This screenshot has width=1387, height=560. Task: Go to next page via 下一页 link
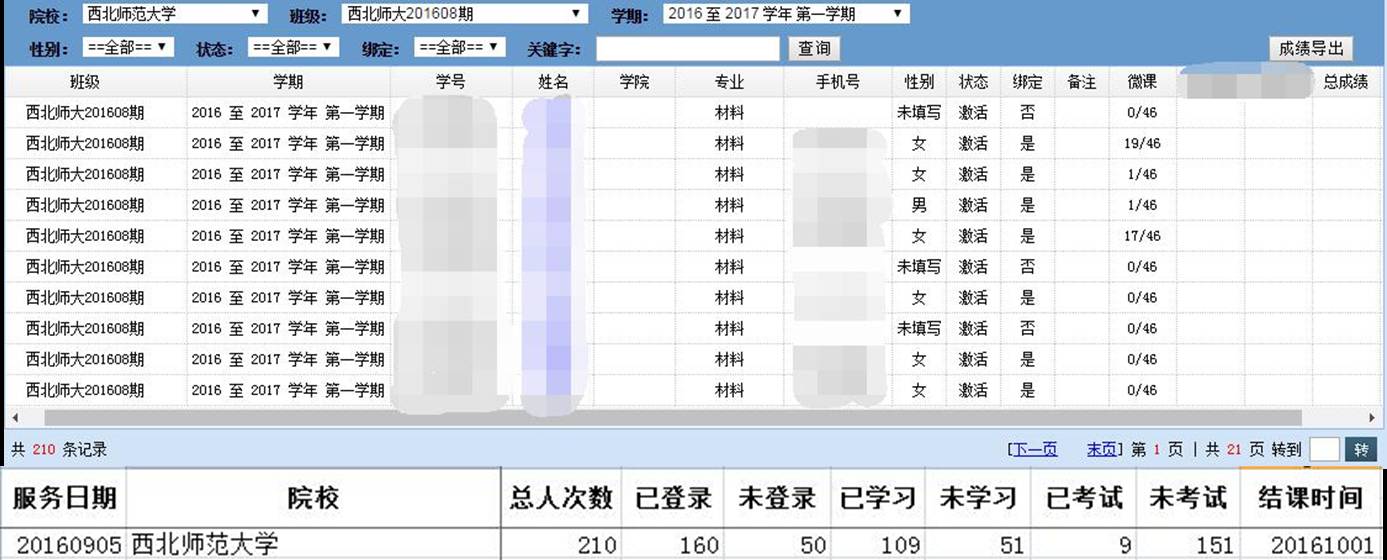[1033, 450]
